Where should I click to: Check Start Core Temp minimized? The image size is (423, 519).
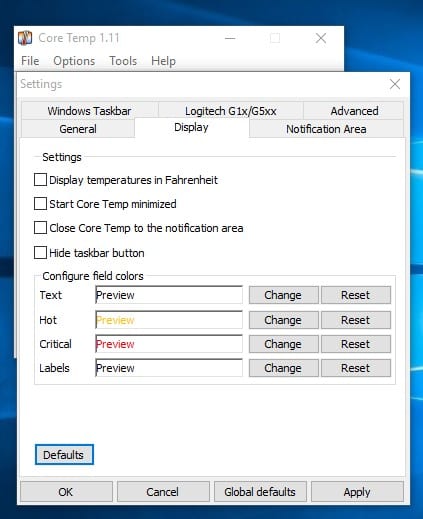click(40, 204)
